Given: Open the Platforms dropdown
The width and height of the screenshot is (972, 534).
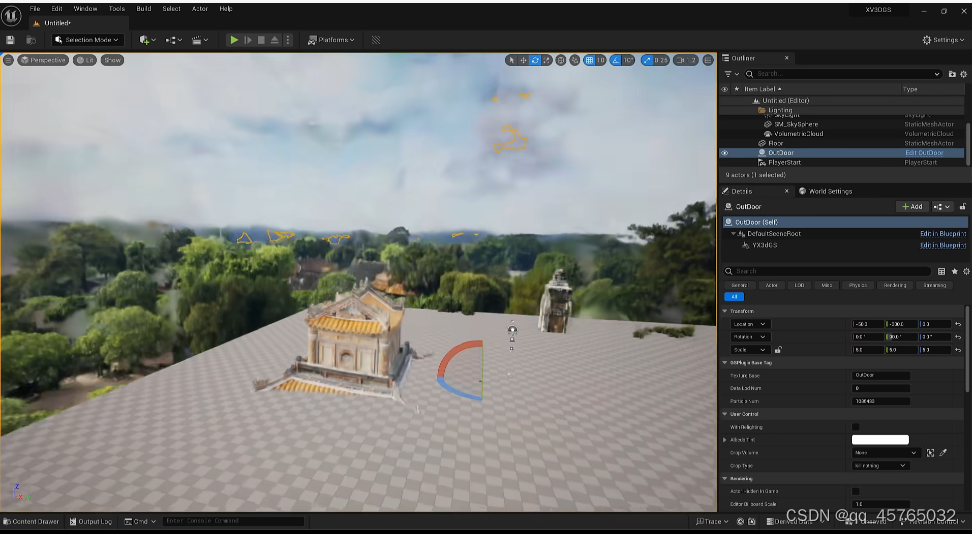Looking at the screenshot, I should (x=331, y=40).
